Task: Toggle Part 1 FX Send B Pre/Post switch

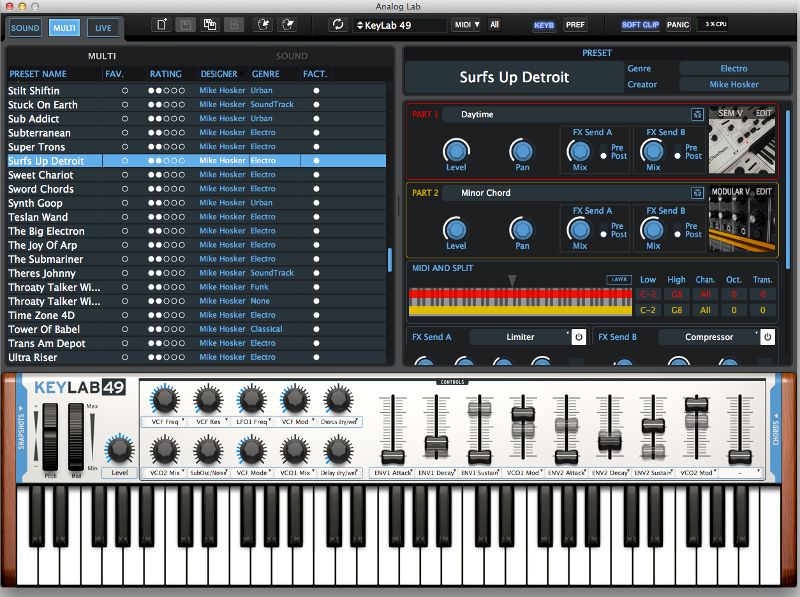Action: point(678,152)
